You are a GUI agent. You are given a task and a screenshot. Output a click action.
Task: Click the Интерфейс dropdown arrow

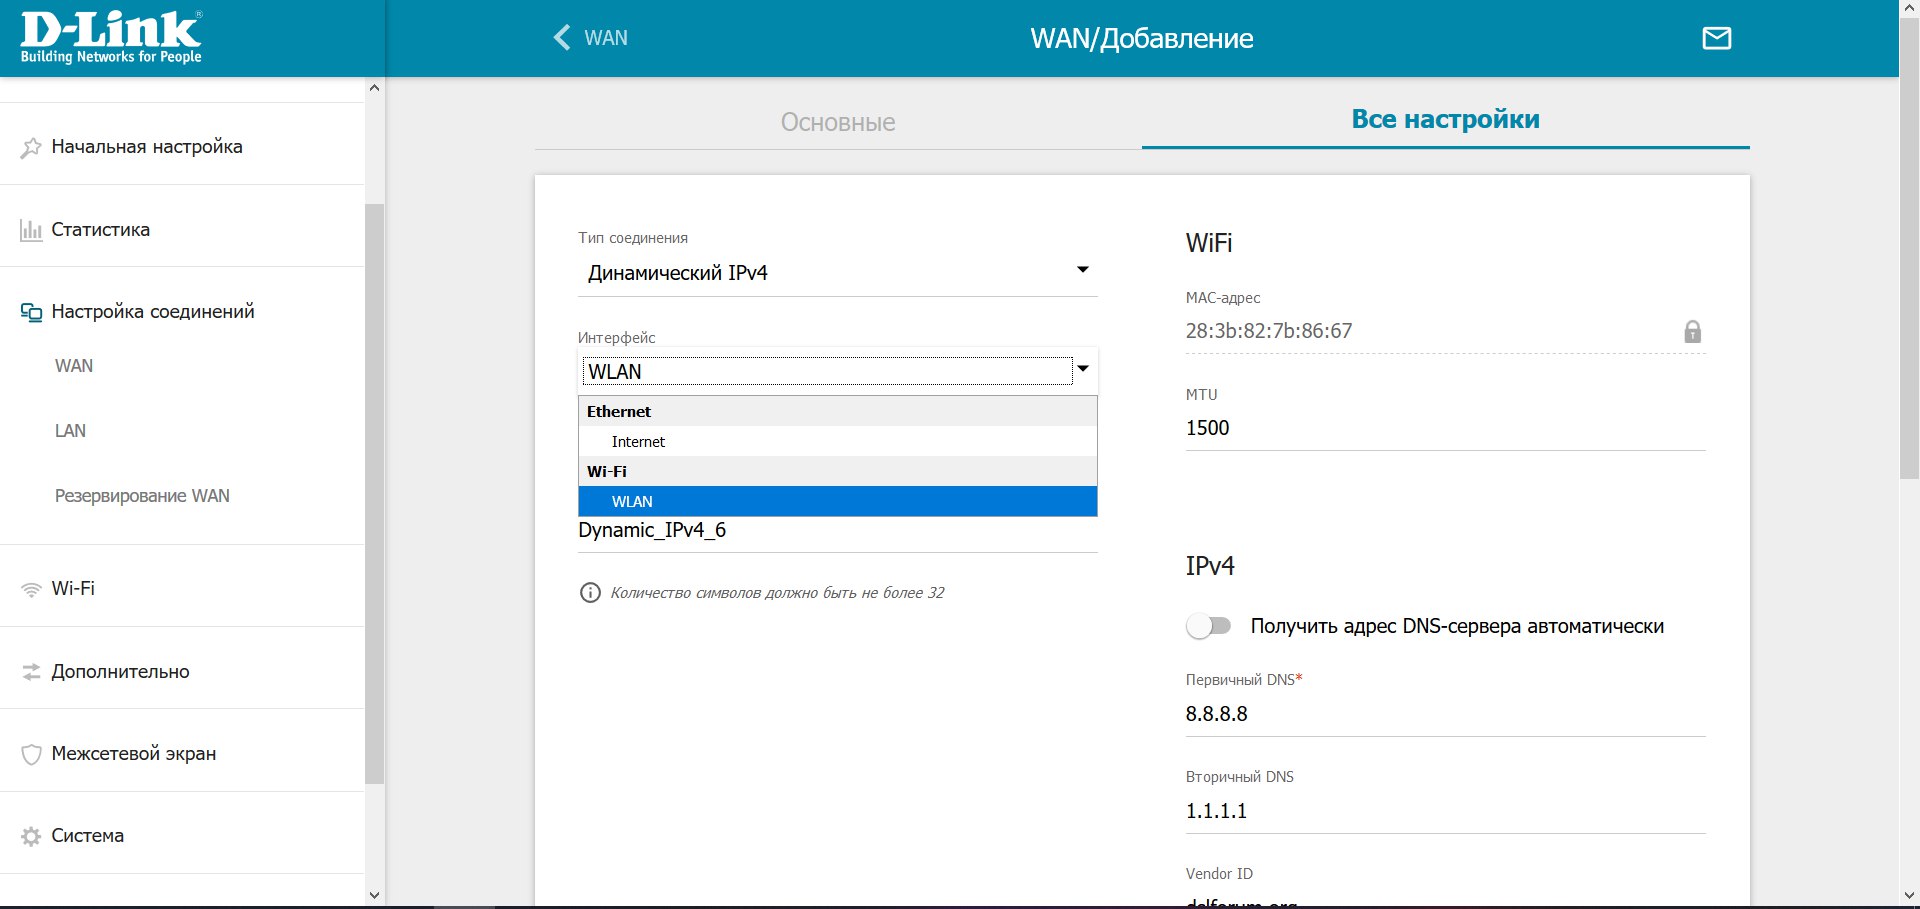(1083, 369)
